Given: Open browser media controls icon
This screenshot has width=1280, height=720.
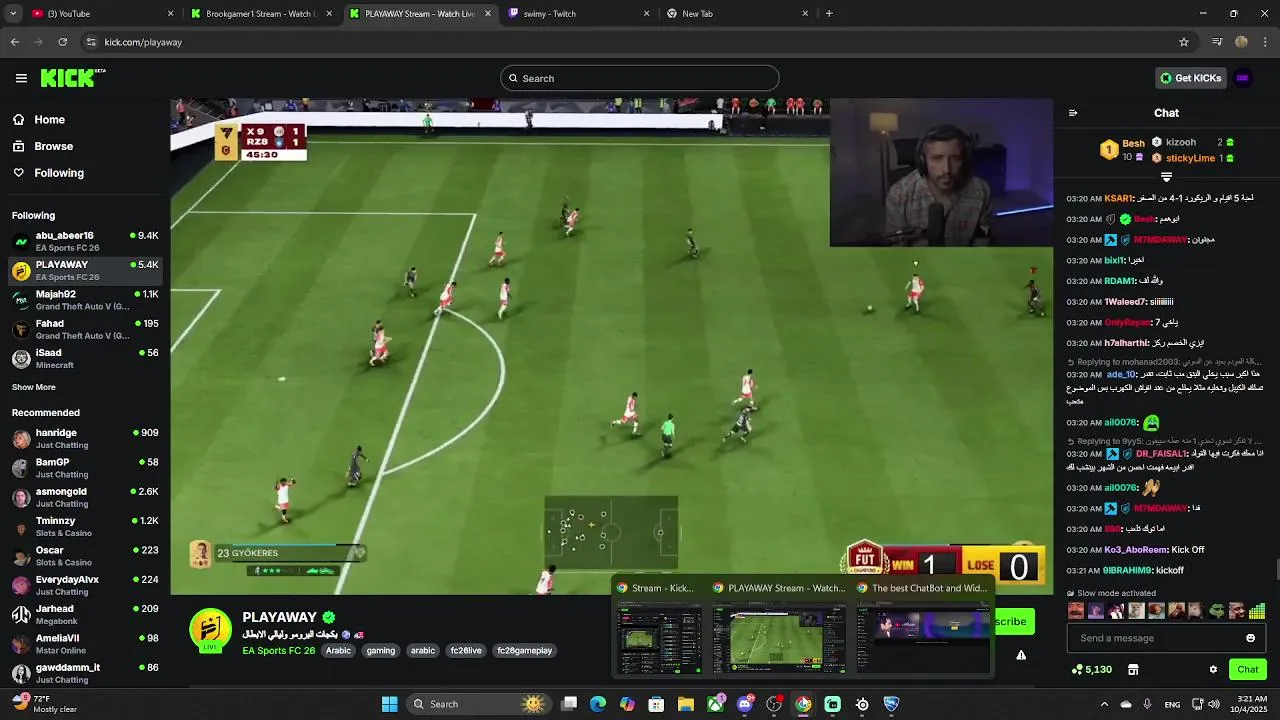Looking at the screenshot, I should 1217,42.
